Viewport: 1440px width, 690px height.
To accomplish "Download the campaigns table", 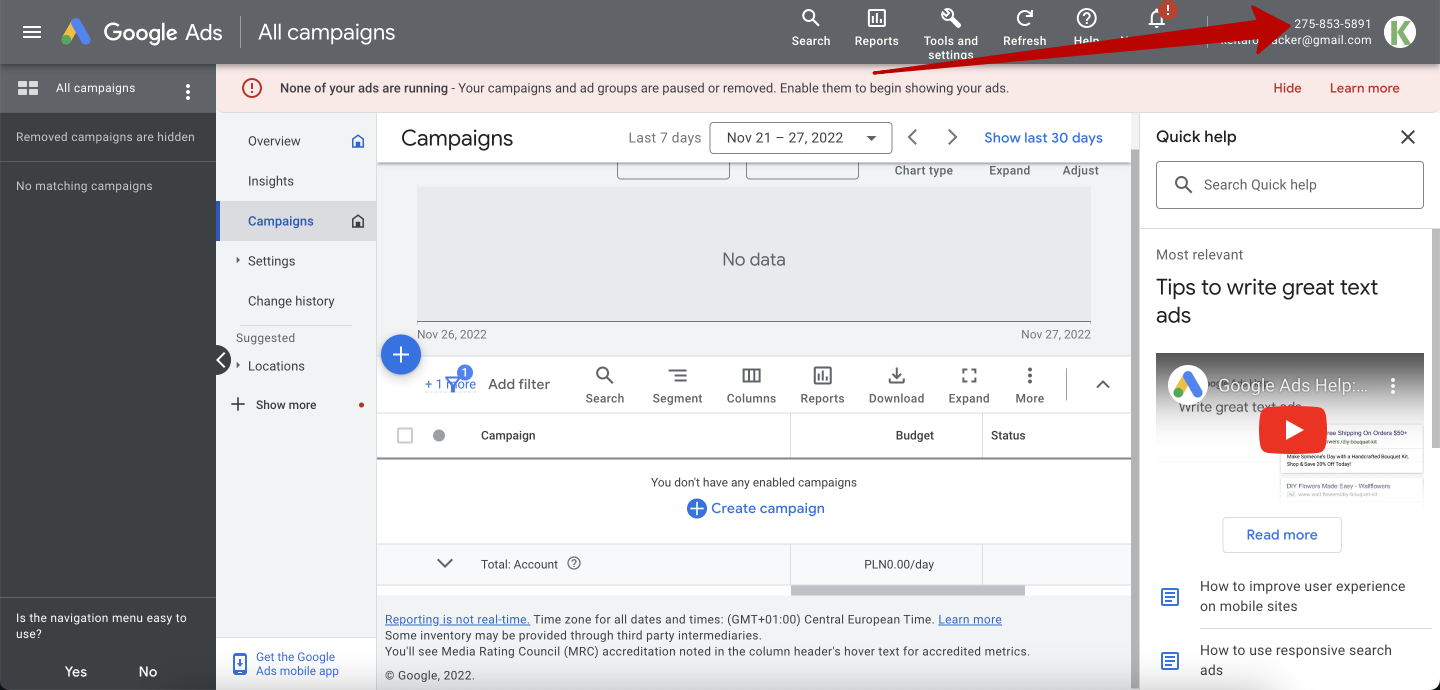I will [x=896, y=385].
